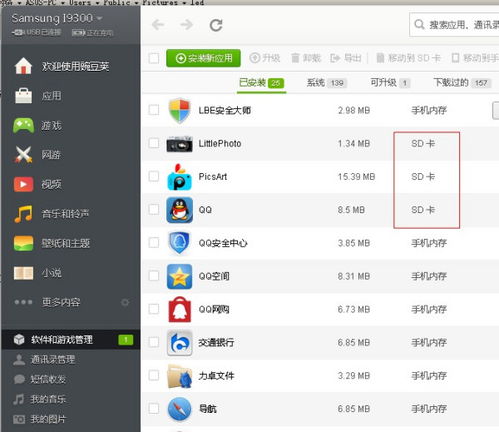Click the refresh arrow icon
Screen dimensions: 499x432
[x=216, y=25]
